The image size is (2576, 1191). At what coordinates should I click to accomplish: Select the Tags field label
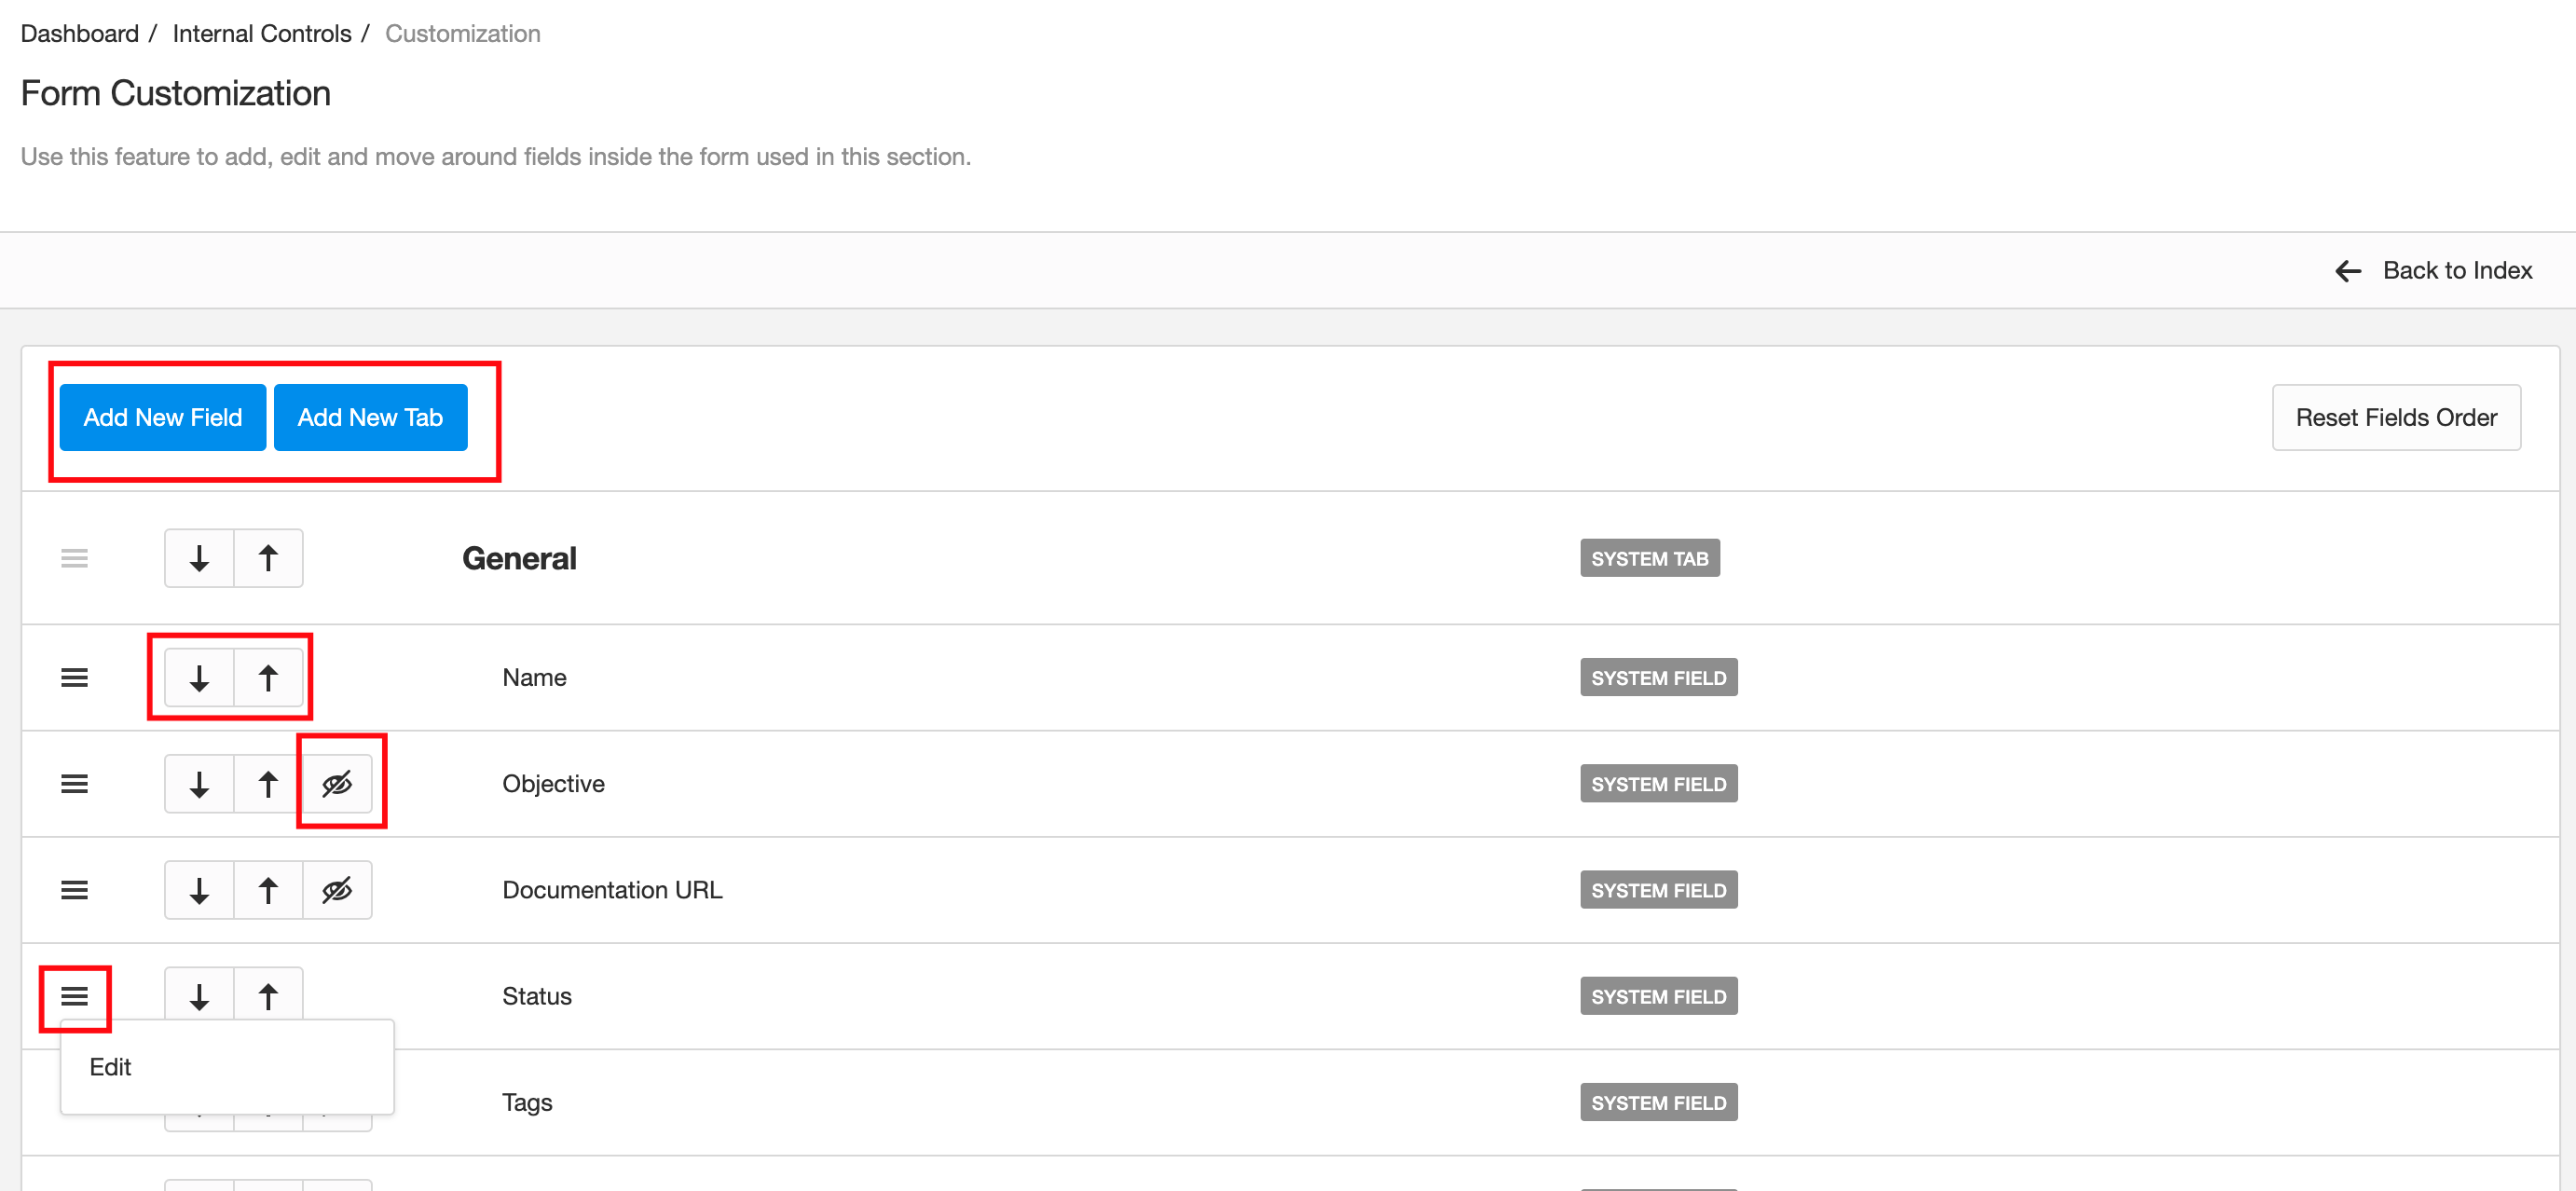click(x=527, y=1102)
